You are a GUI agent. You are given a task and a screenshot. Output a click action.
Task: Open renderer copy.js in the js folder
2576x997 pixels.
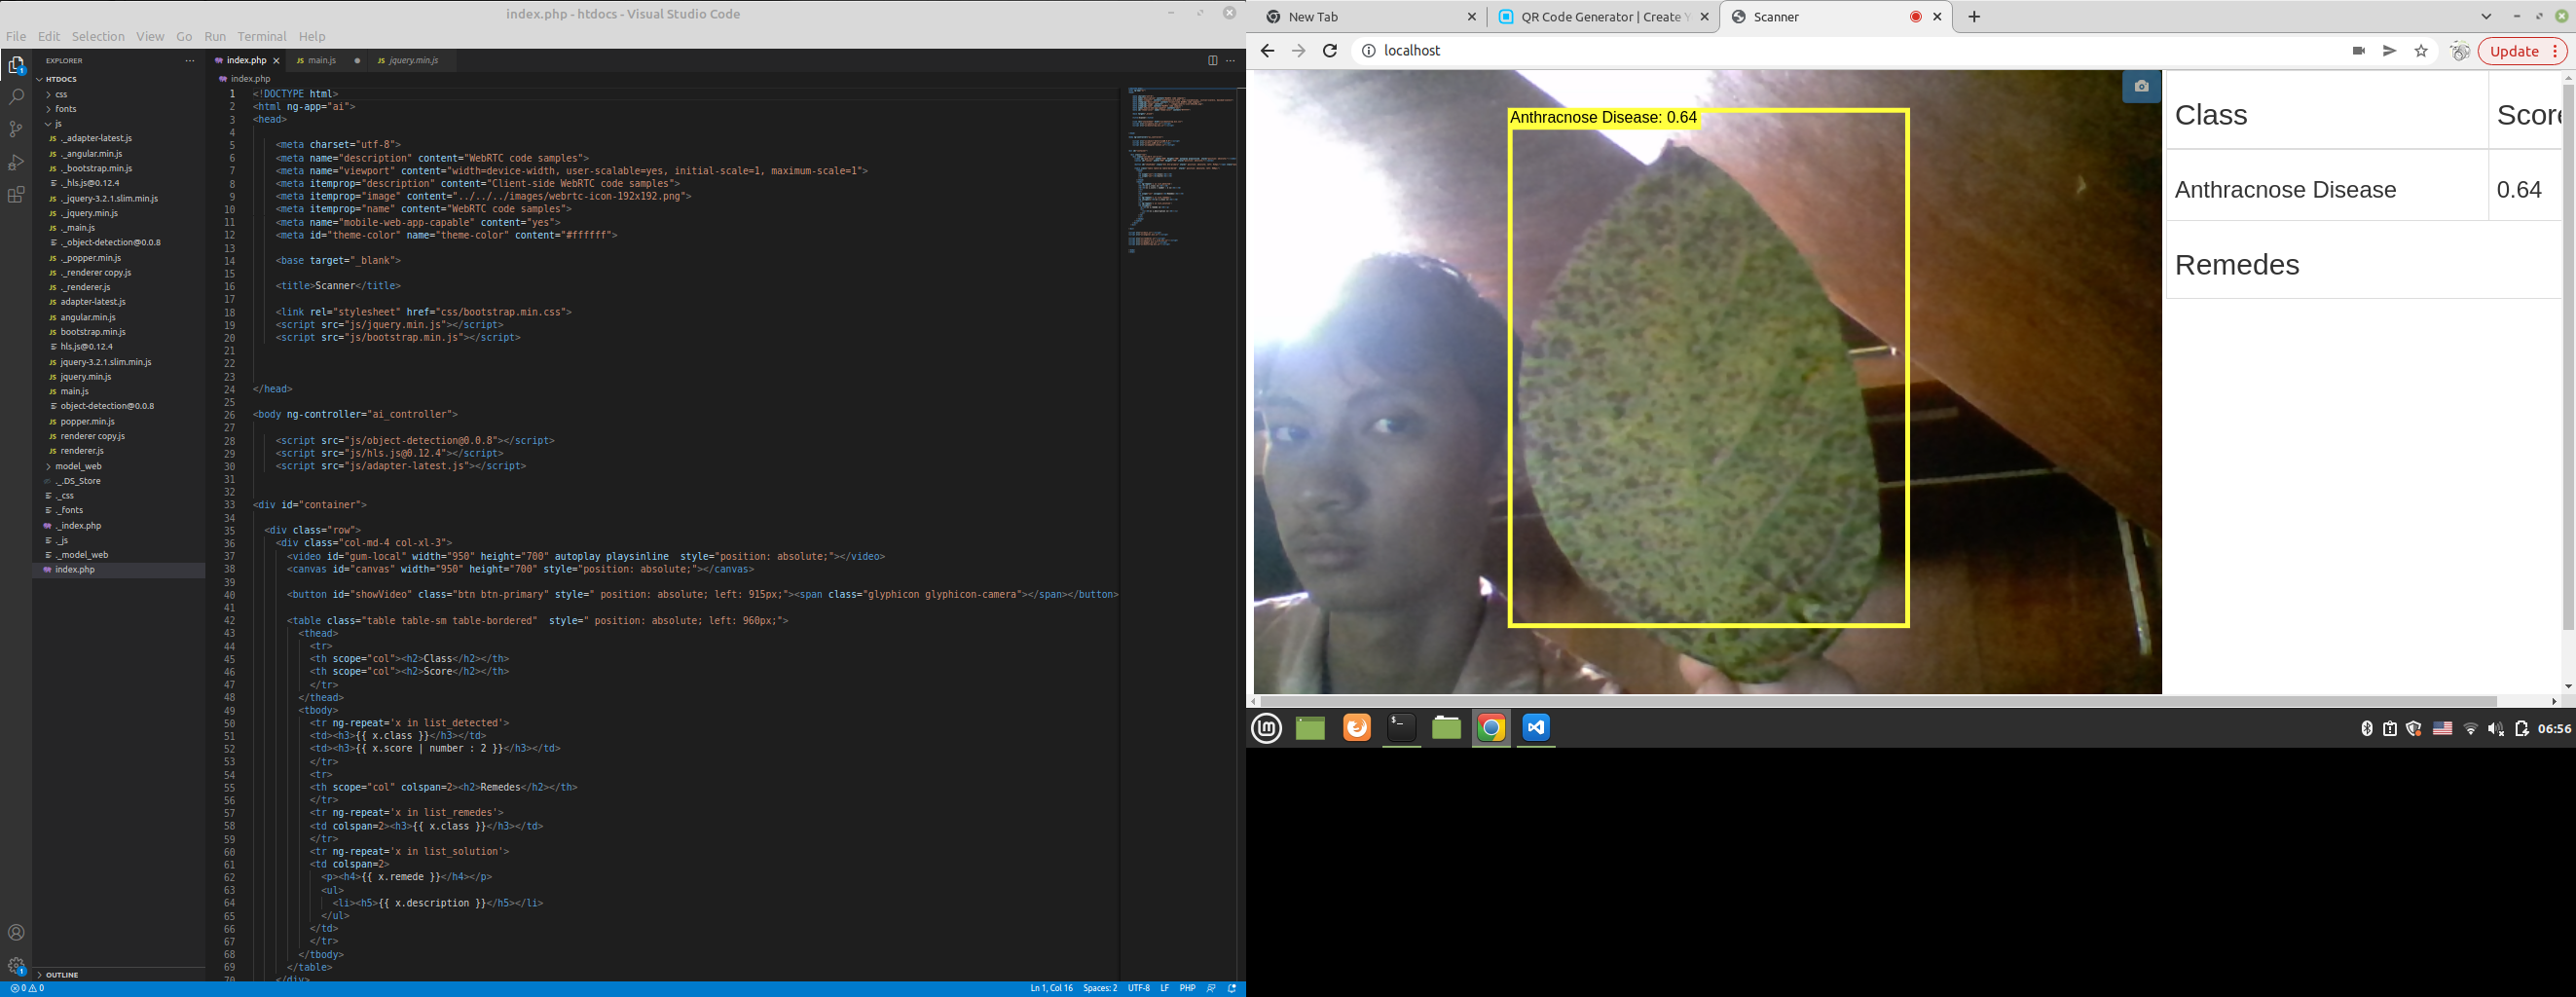click(93, 436)
